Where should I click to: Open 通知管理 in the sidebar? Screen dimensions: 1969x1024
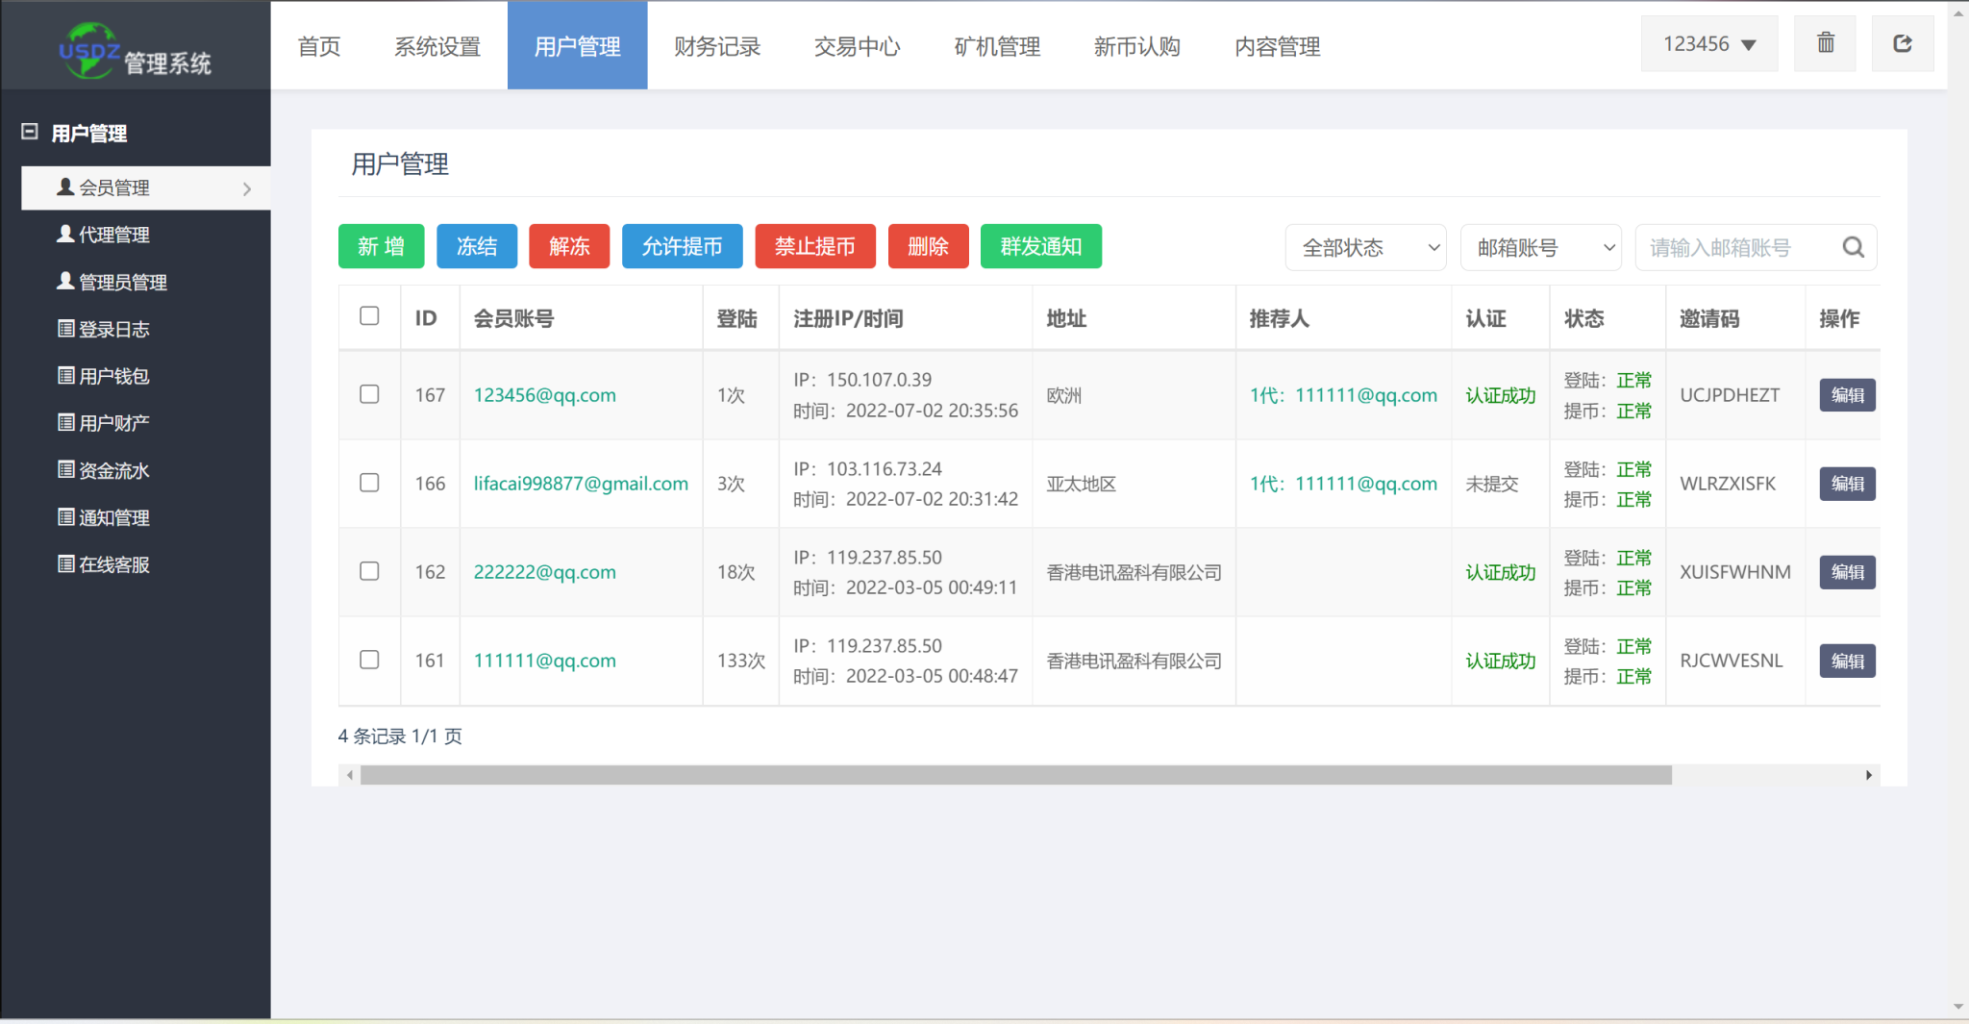[112, 517]
